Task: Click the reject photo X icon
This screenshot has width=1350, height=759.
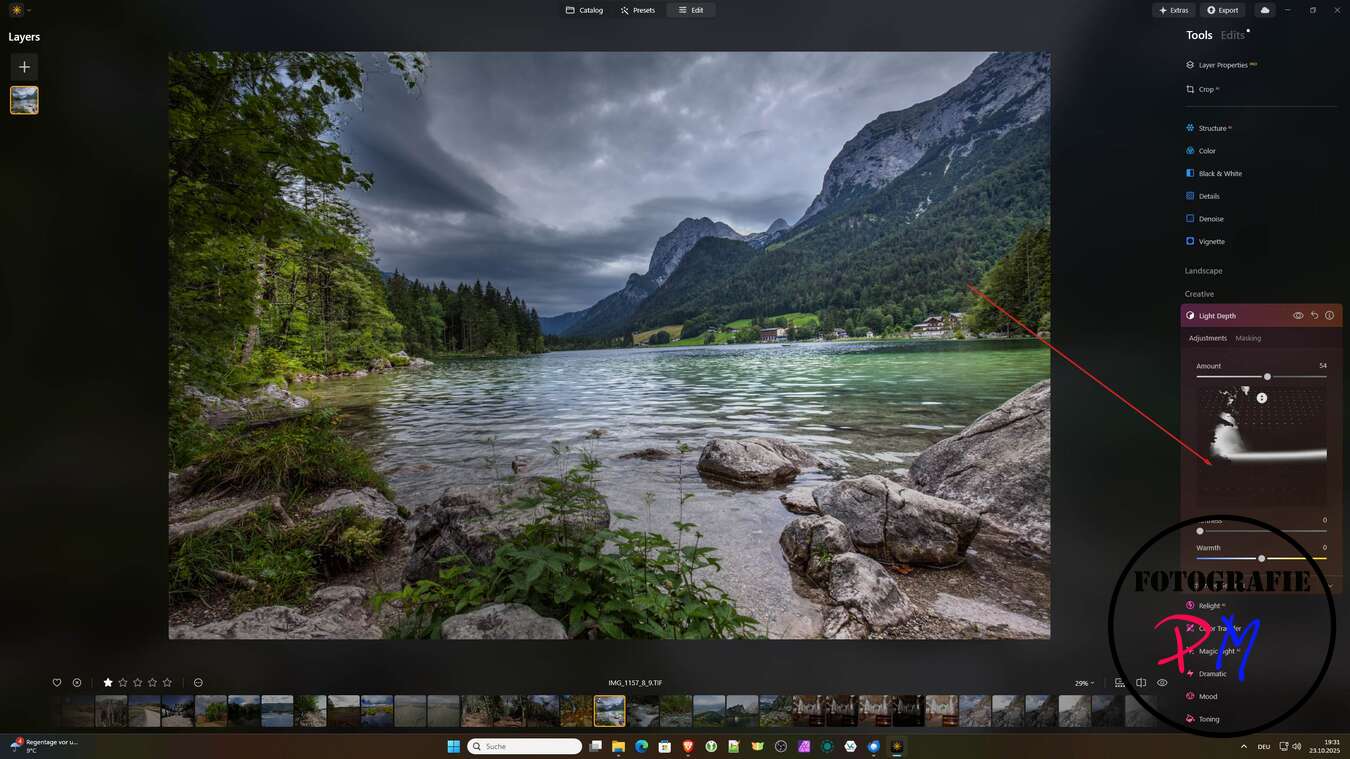Action: (77, 683)
